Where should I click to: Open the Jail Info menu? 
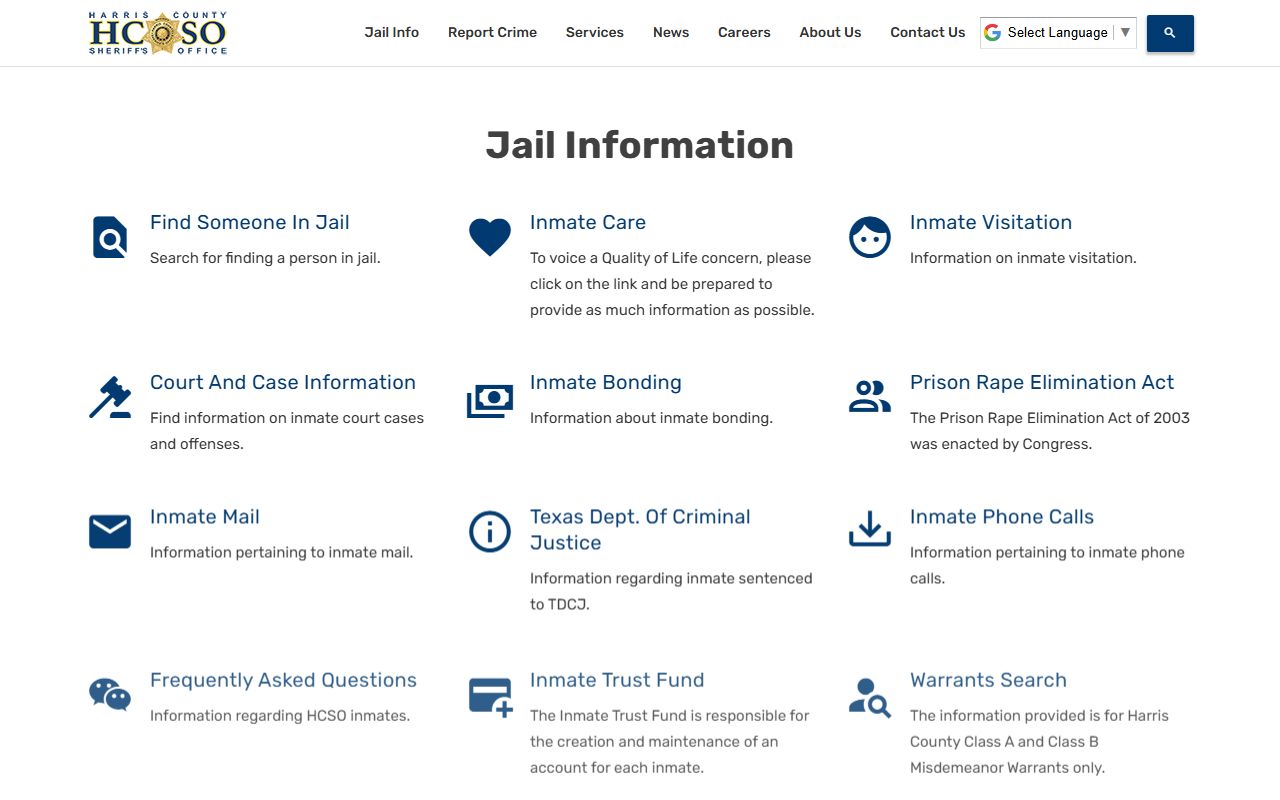[x=392, y=32]
